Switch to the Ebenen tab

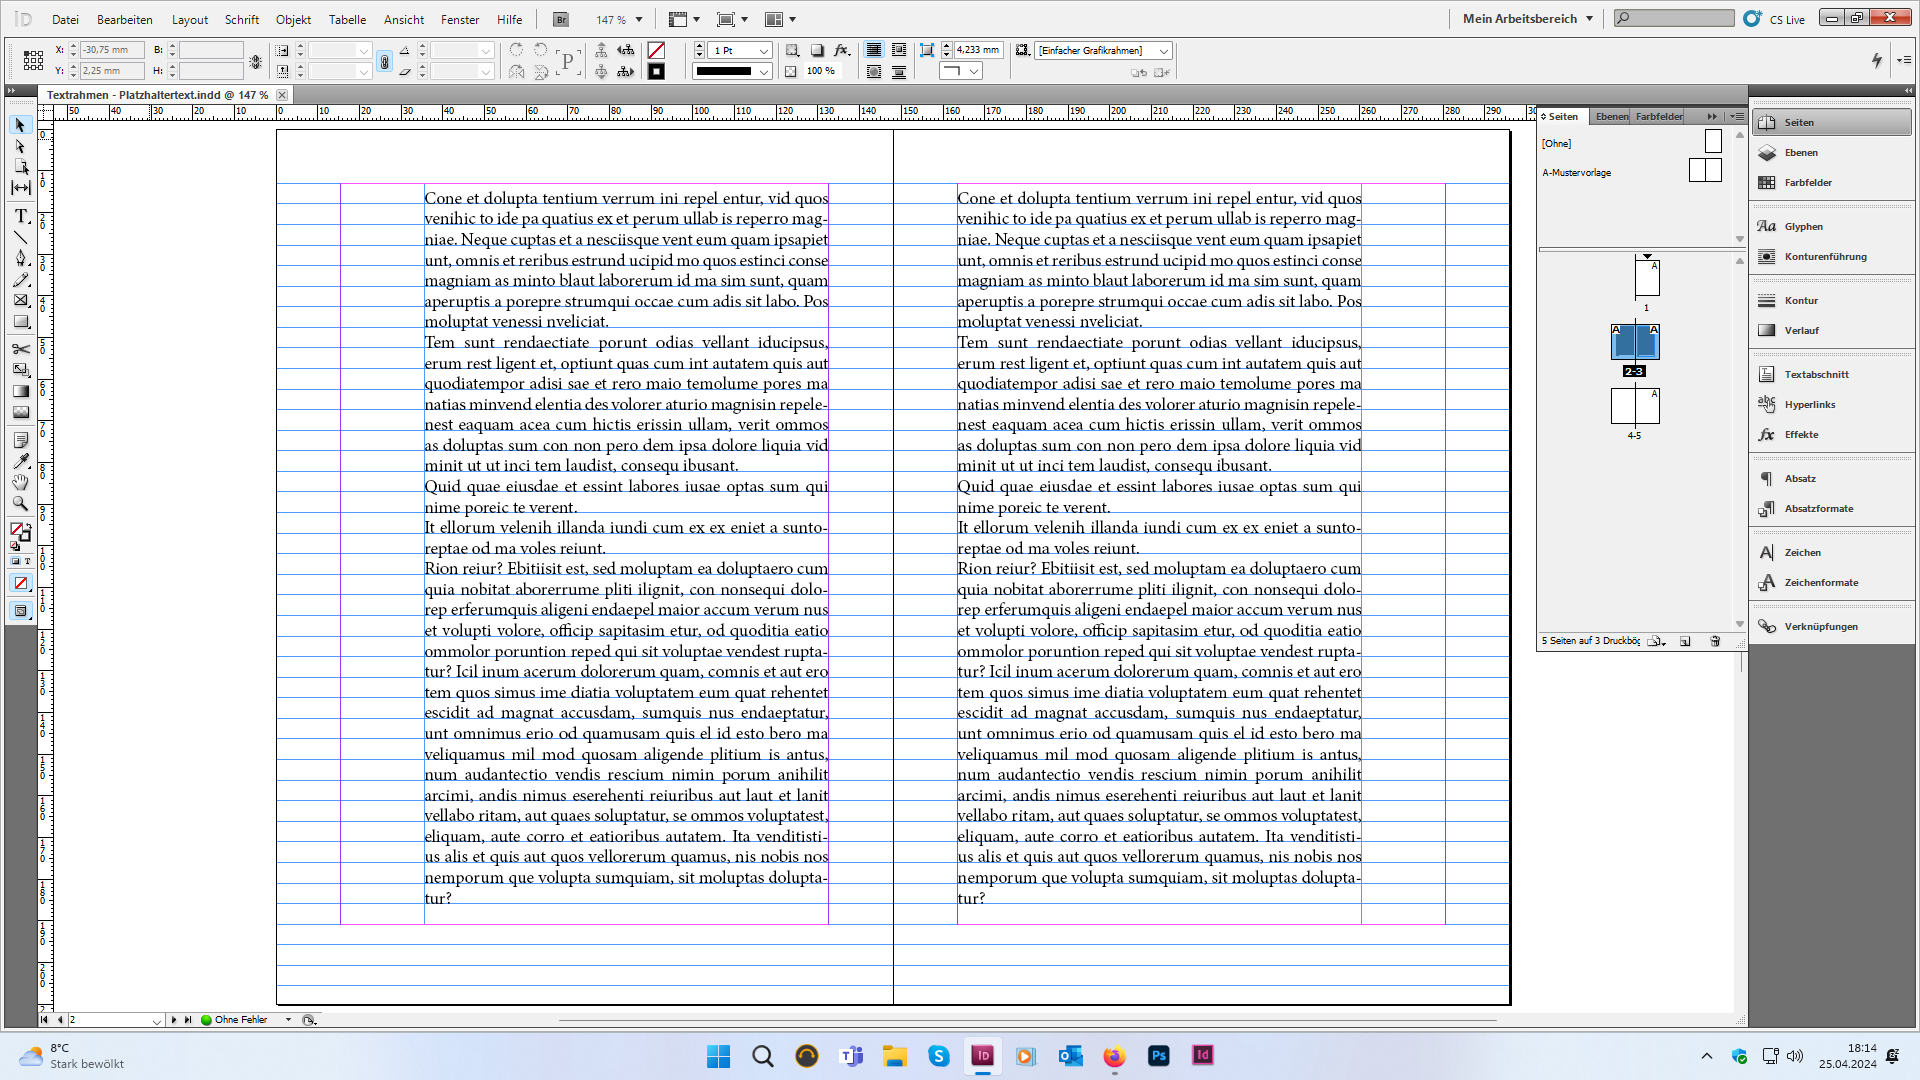coord(1611,116)
